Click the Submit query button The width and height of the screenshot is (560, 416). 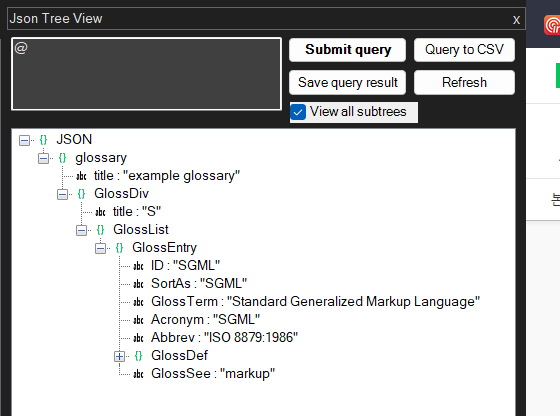coord(347,50)
